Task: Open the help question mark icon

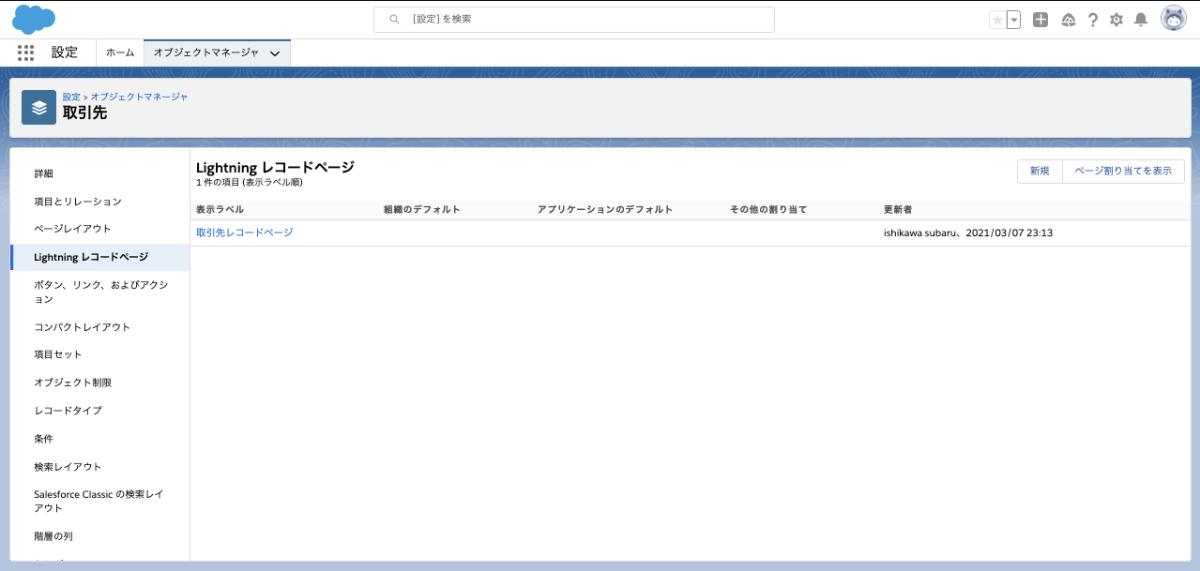Action: click(1093, 20)
